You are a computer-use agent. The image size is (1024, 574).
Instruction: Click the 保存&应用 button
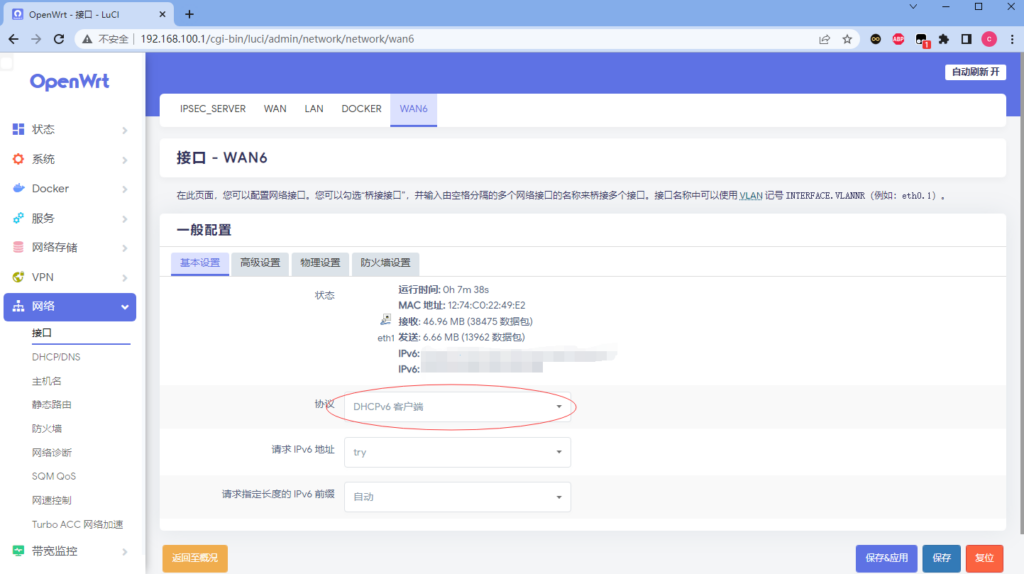886,558
